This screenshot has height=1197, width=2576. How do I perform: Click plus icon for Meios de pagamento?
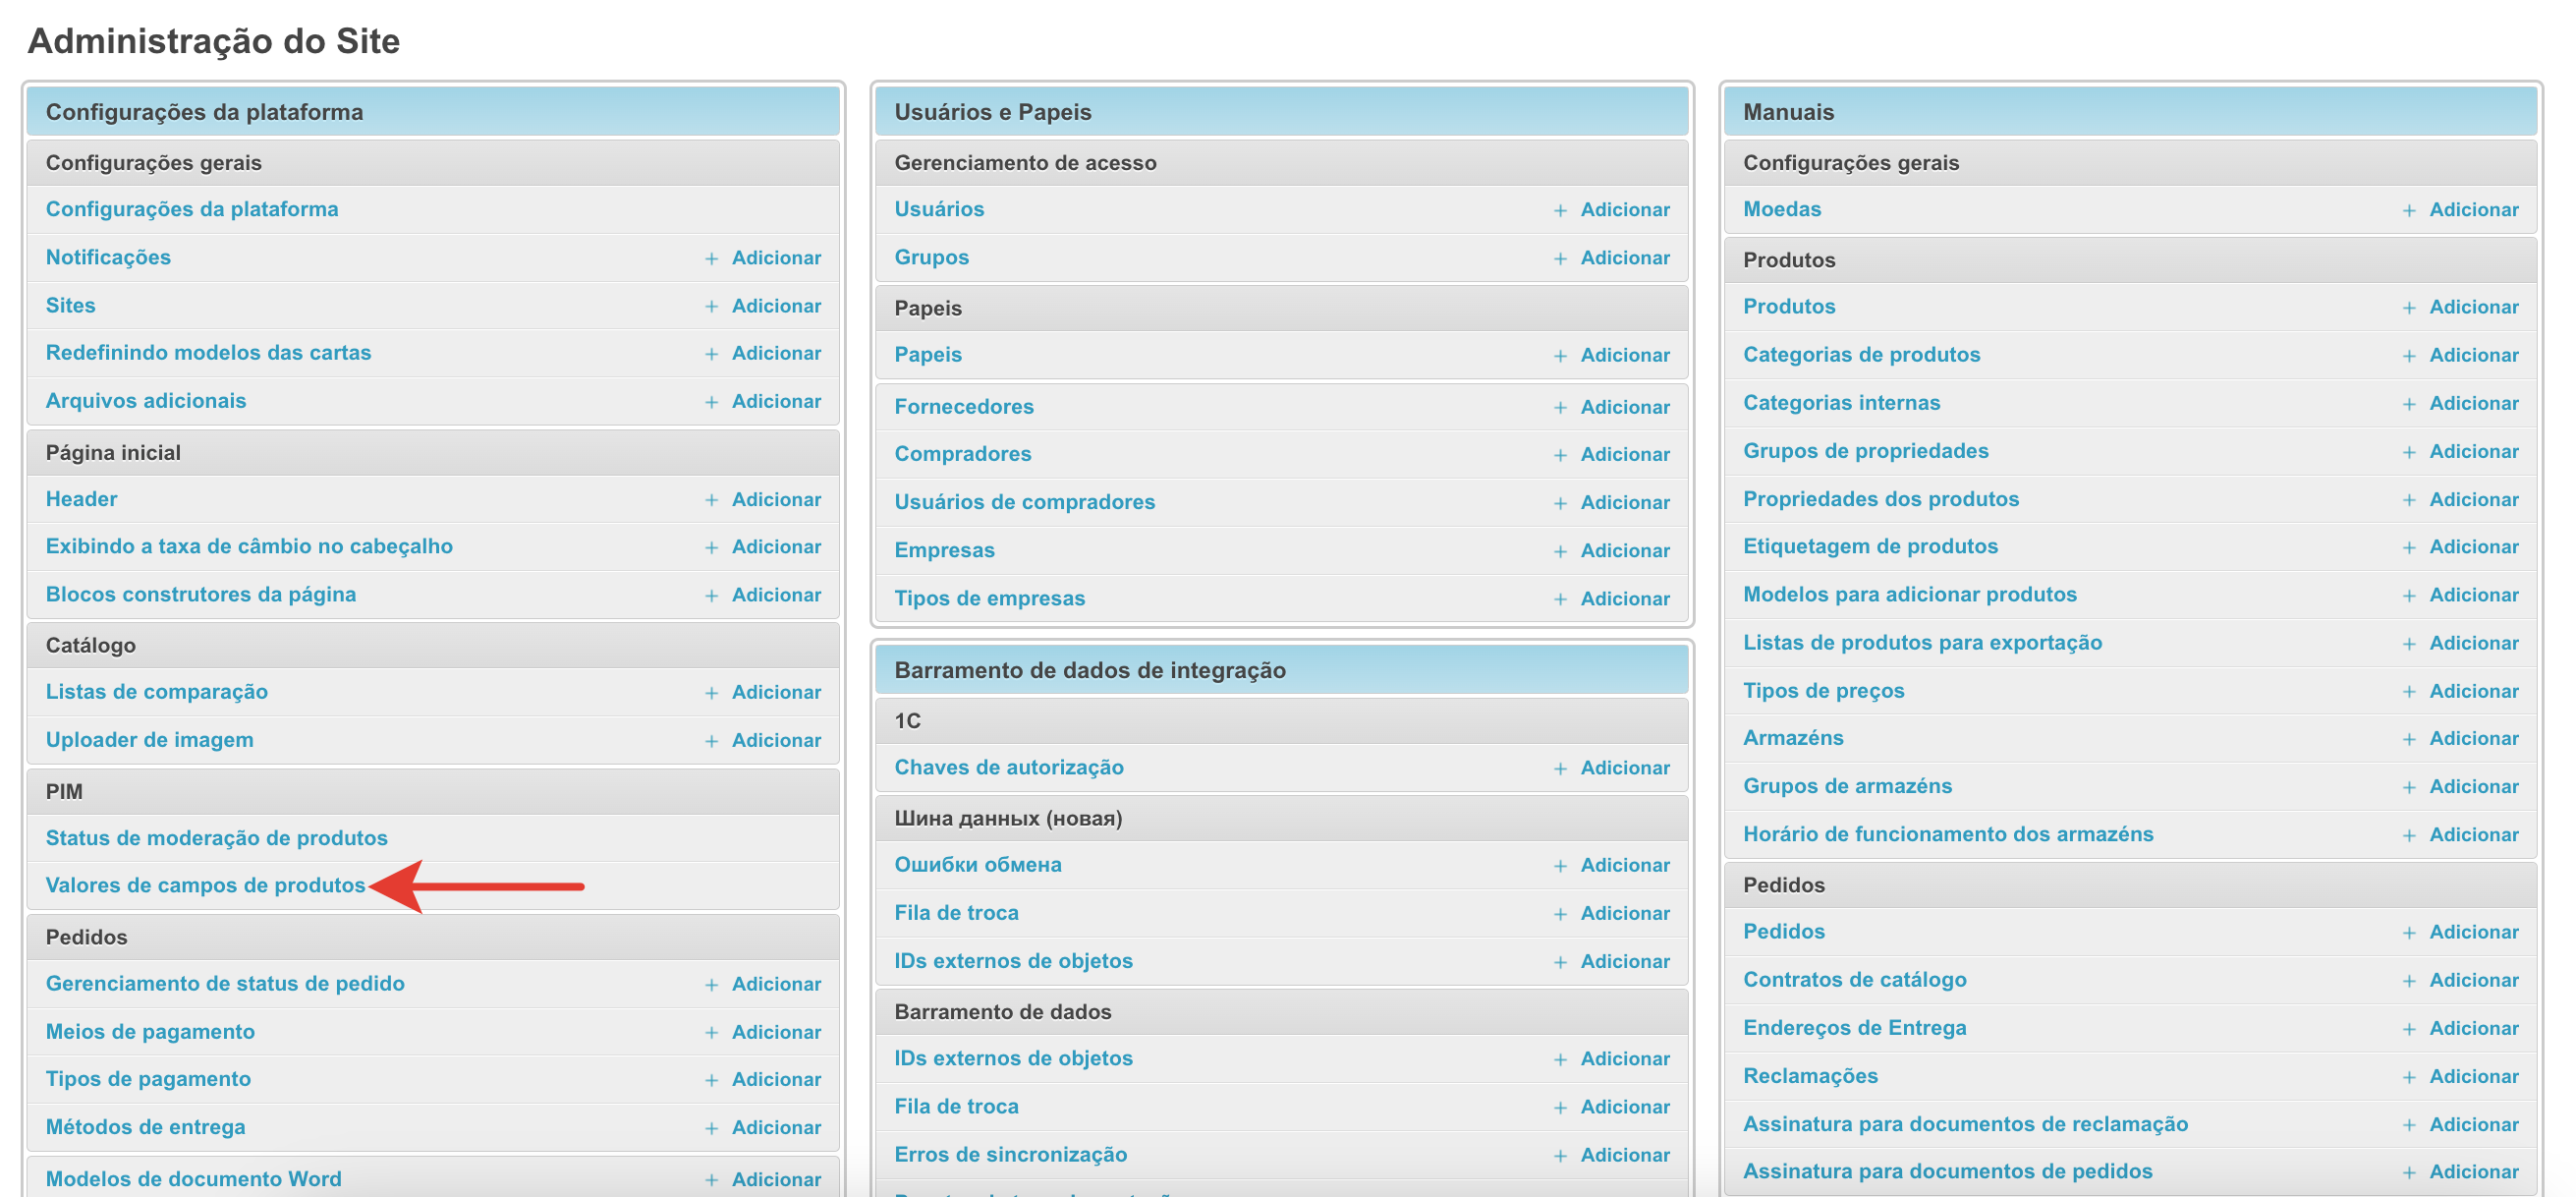point(711,1033)
